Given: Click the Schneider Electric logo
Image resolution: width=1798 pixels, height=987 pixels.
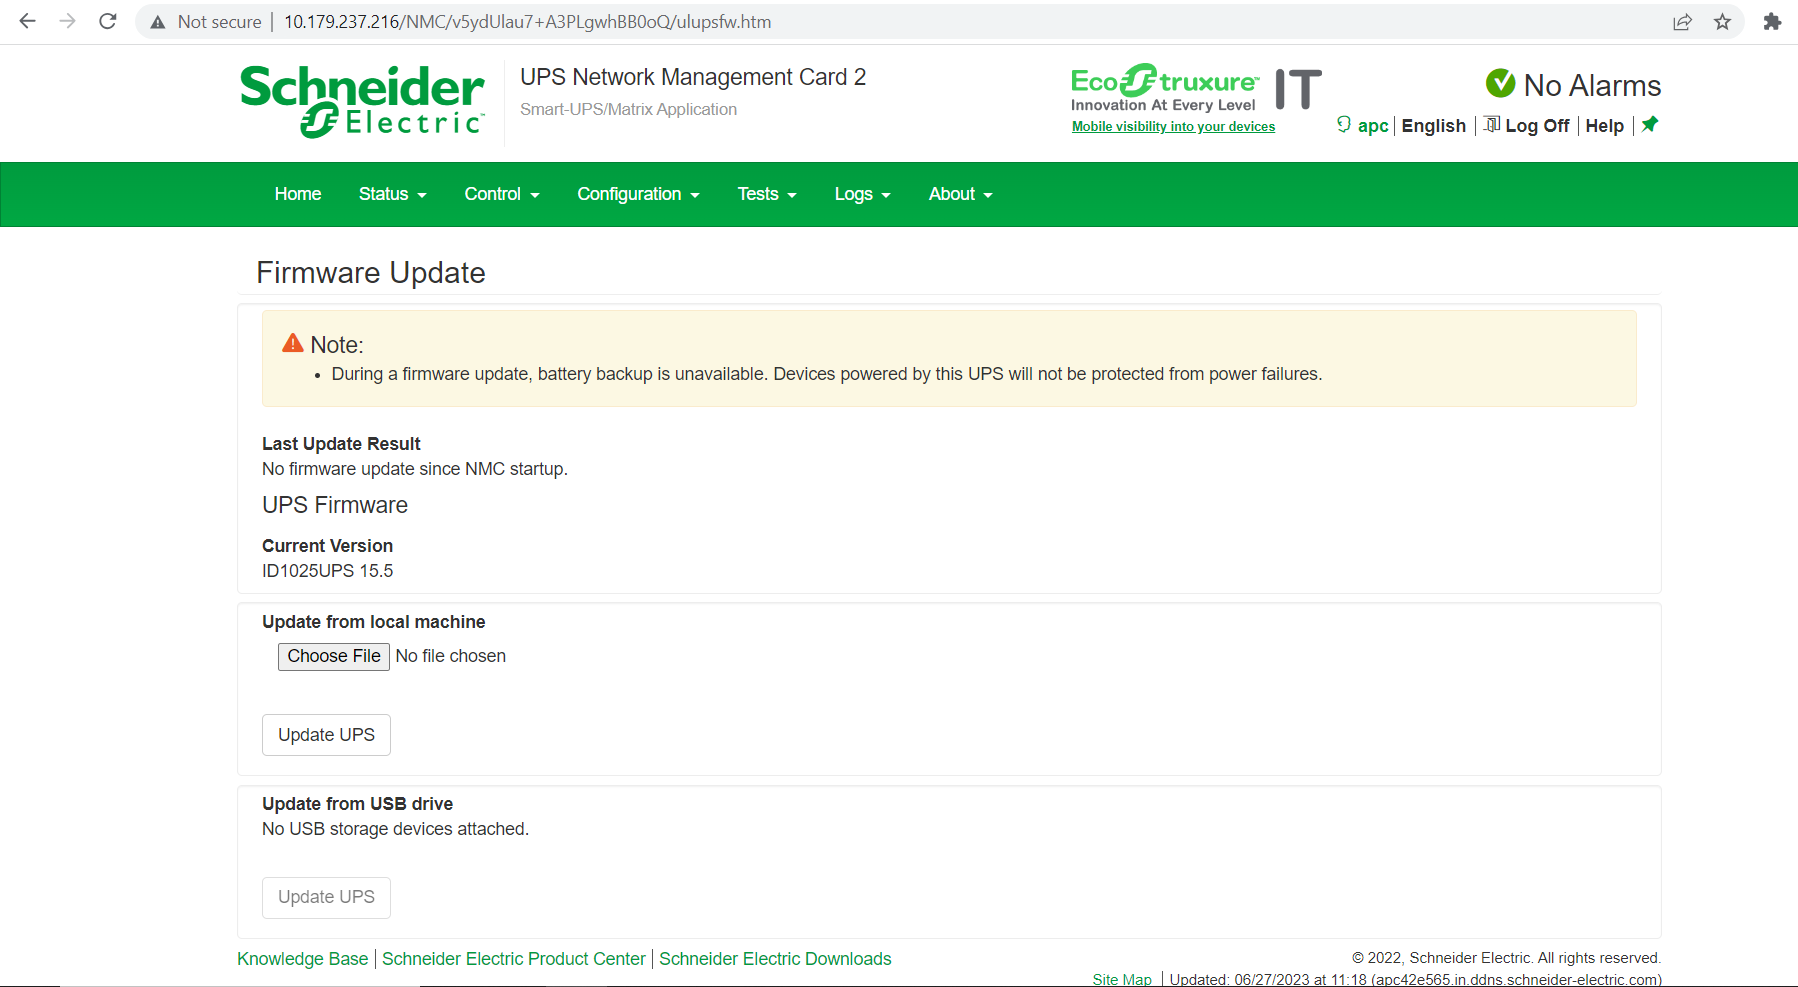Looking at the screenshot, I should (x=362, y=101).
